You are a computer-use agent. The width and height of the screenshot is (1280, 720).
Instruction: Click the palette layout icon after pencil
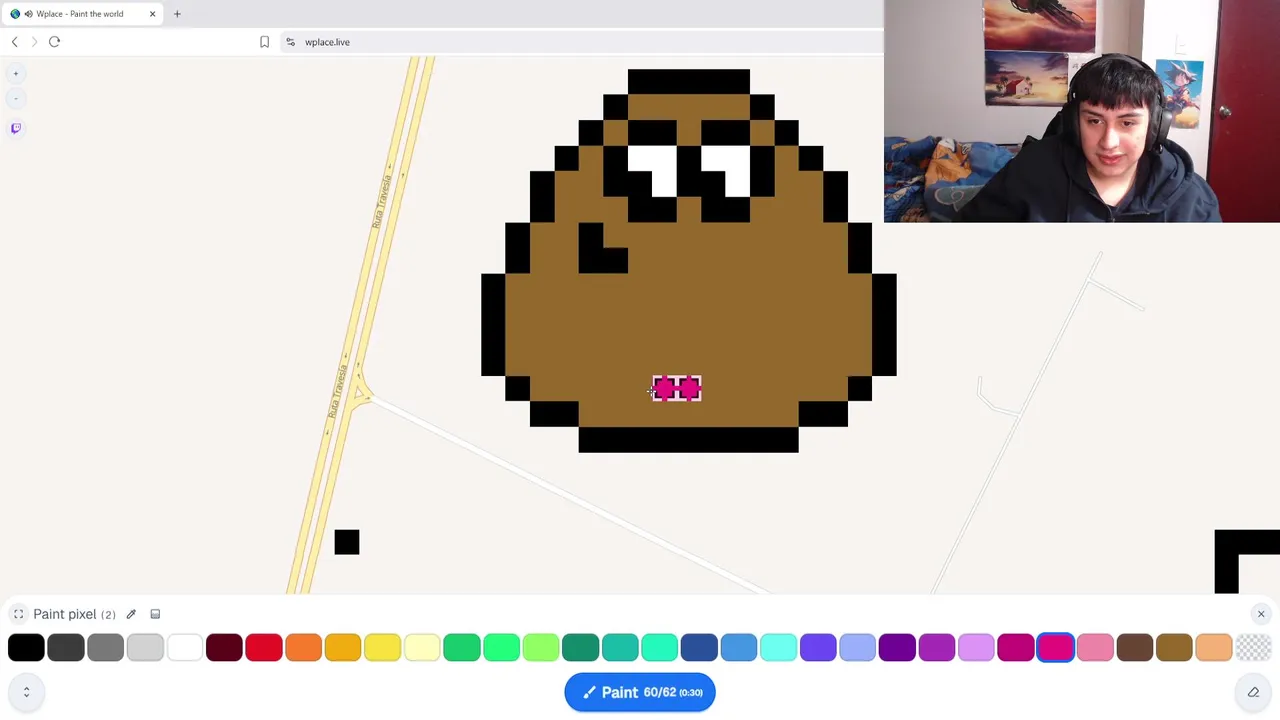155,614
